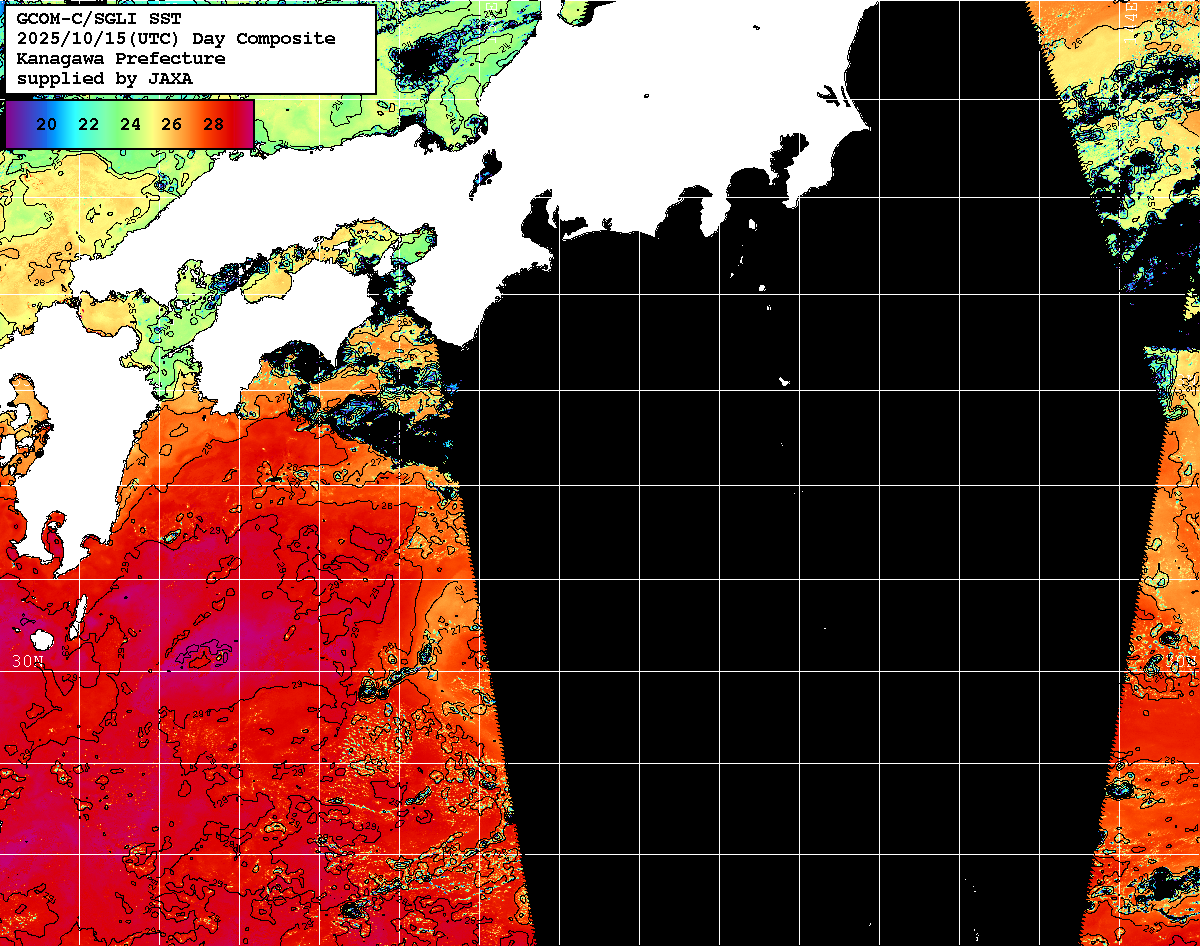
Task: Click Awaji Island between Shikoku and Honshu
Action: 386,262
